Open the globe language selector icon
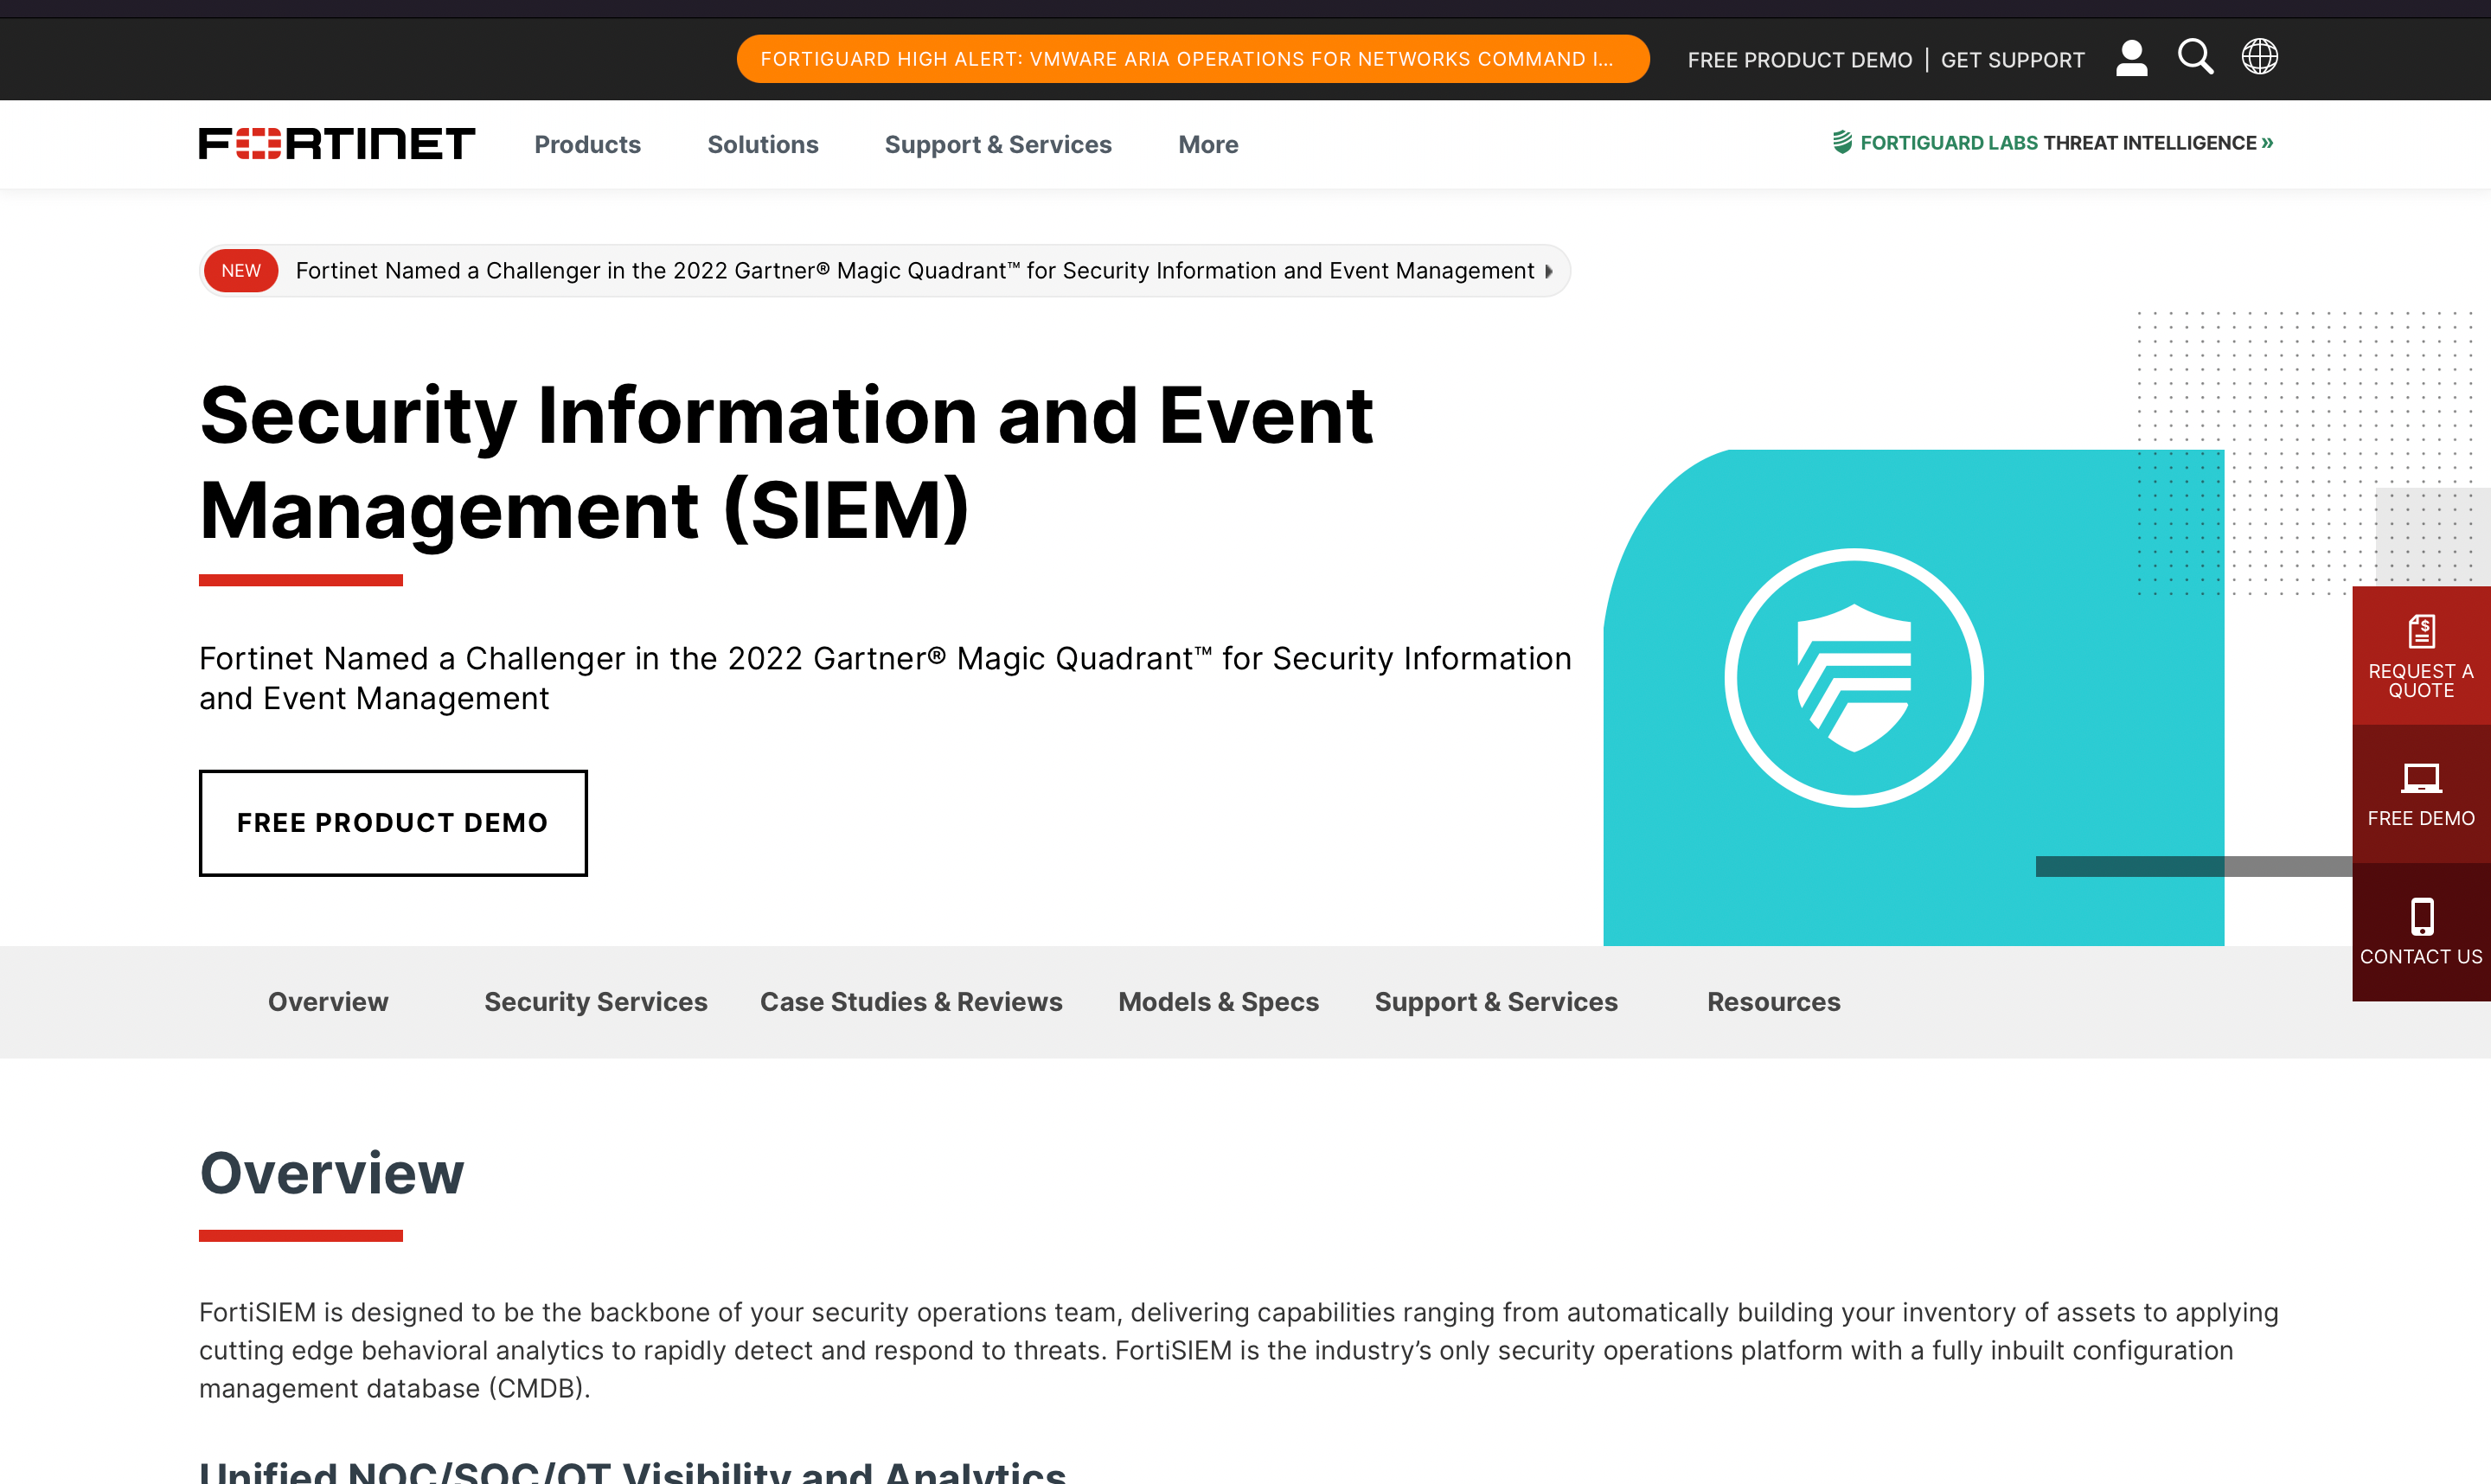Screen dimensions: 2491x1484 click(x=2259, y=57)
